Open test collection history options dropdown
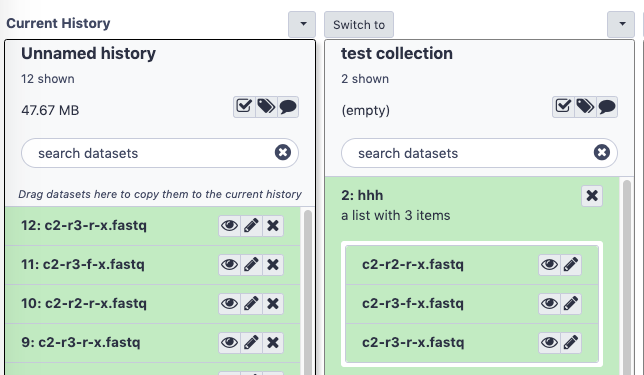This screenshot has width=644, height=375. 621,24
